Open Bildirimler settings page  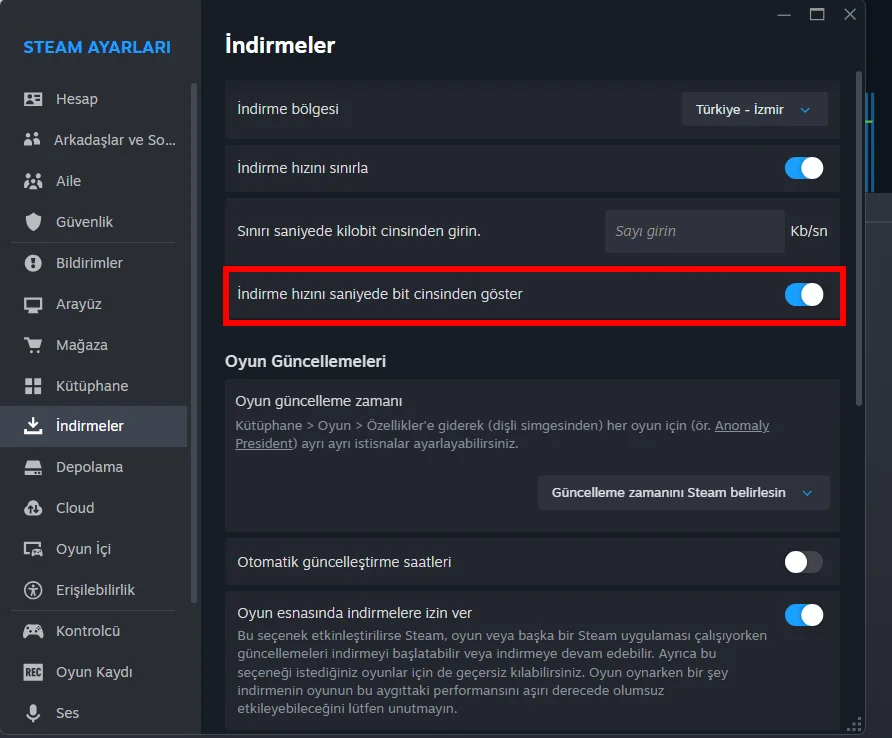(94, 263)
